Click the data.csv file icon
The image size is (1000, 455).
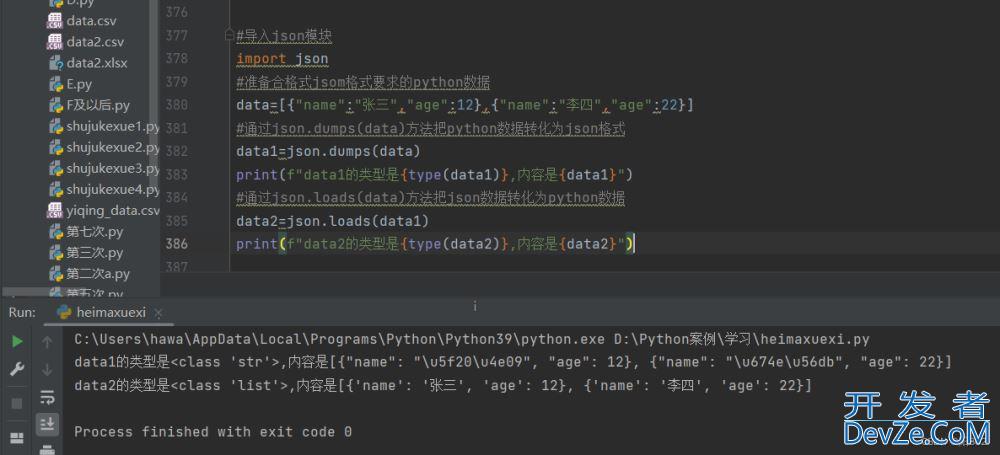click(55, 20)
